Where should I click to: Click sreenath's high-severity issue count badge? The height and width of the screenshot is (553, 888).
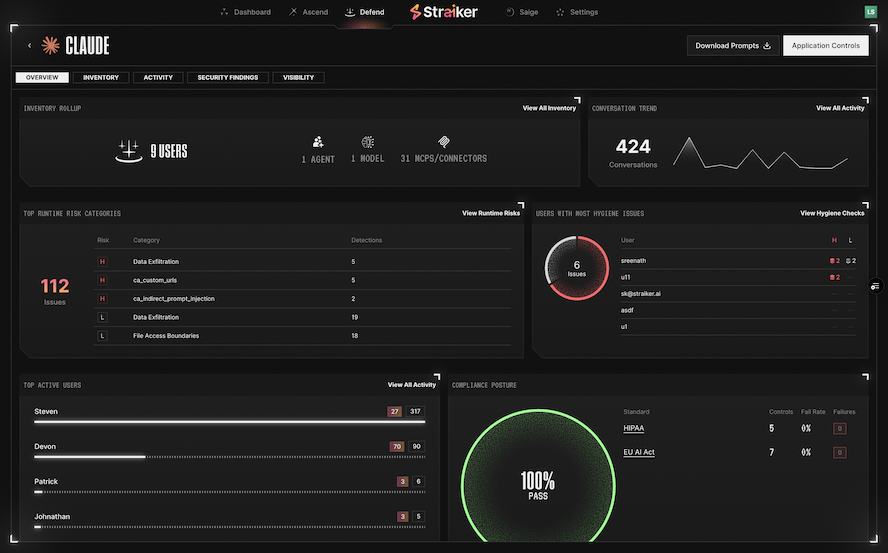tap(835, 261)
